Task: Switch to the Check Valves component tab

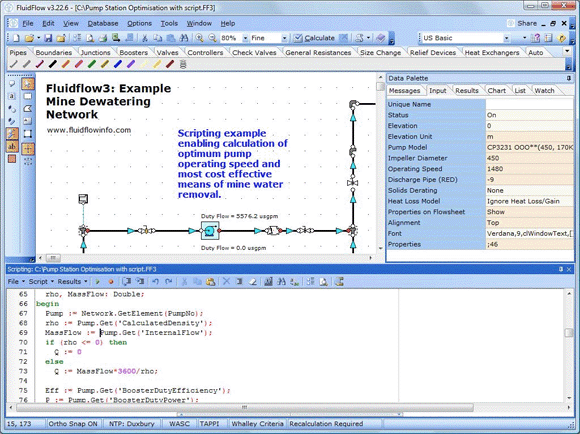Action: coord(254,53)
